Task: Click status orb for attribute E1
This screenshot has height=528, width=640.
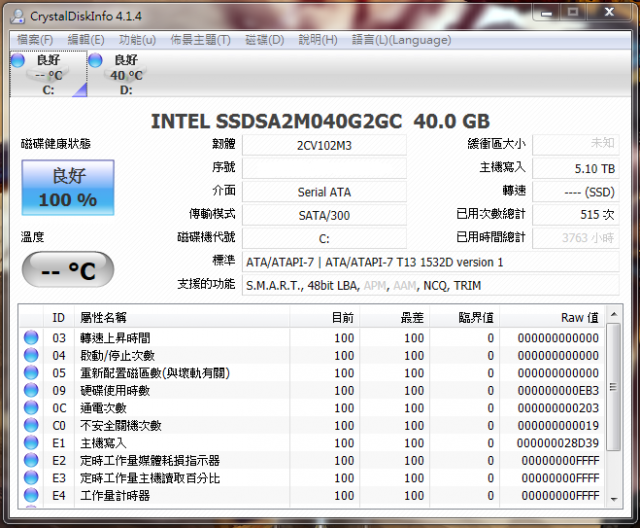Action: [31, 443]
